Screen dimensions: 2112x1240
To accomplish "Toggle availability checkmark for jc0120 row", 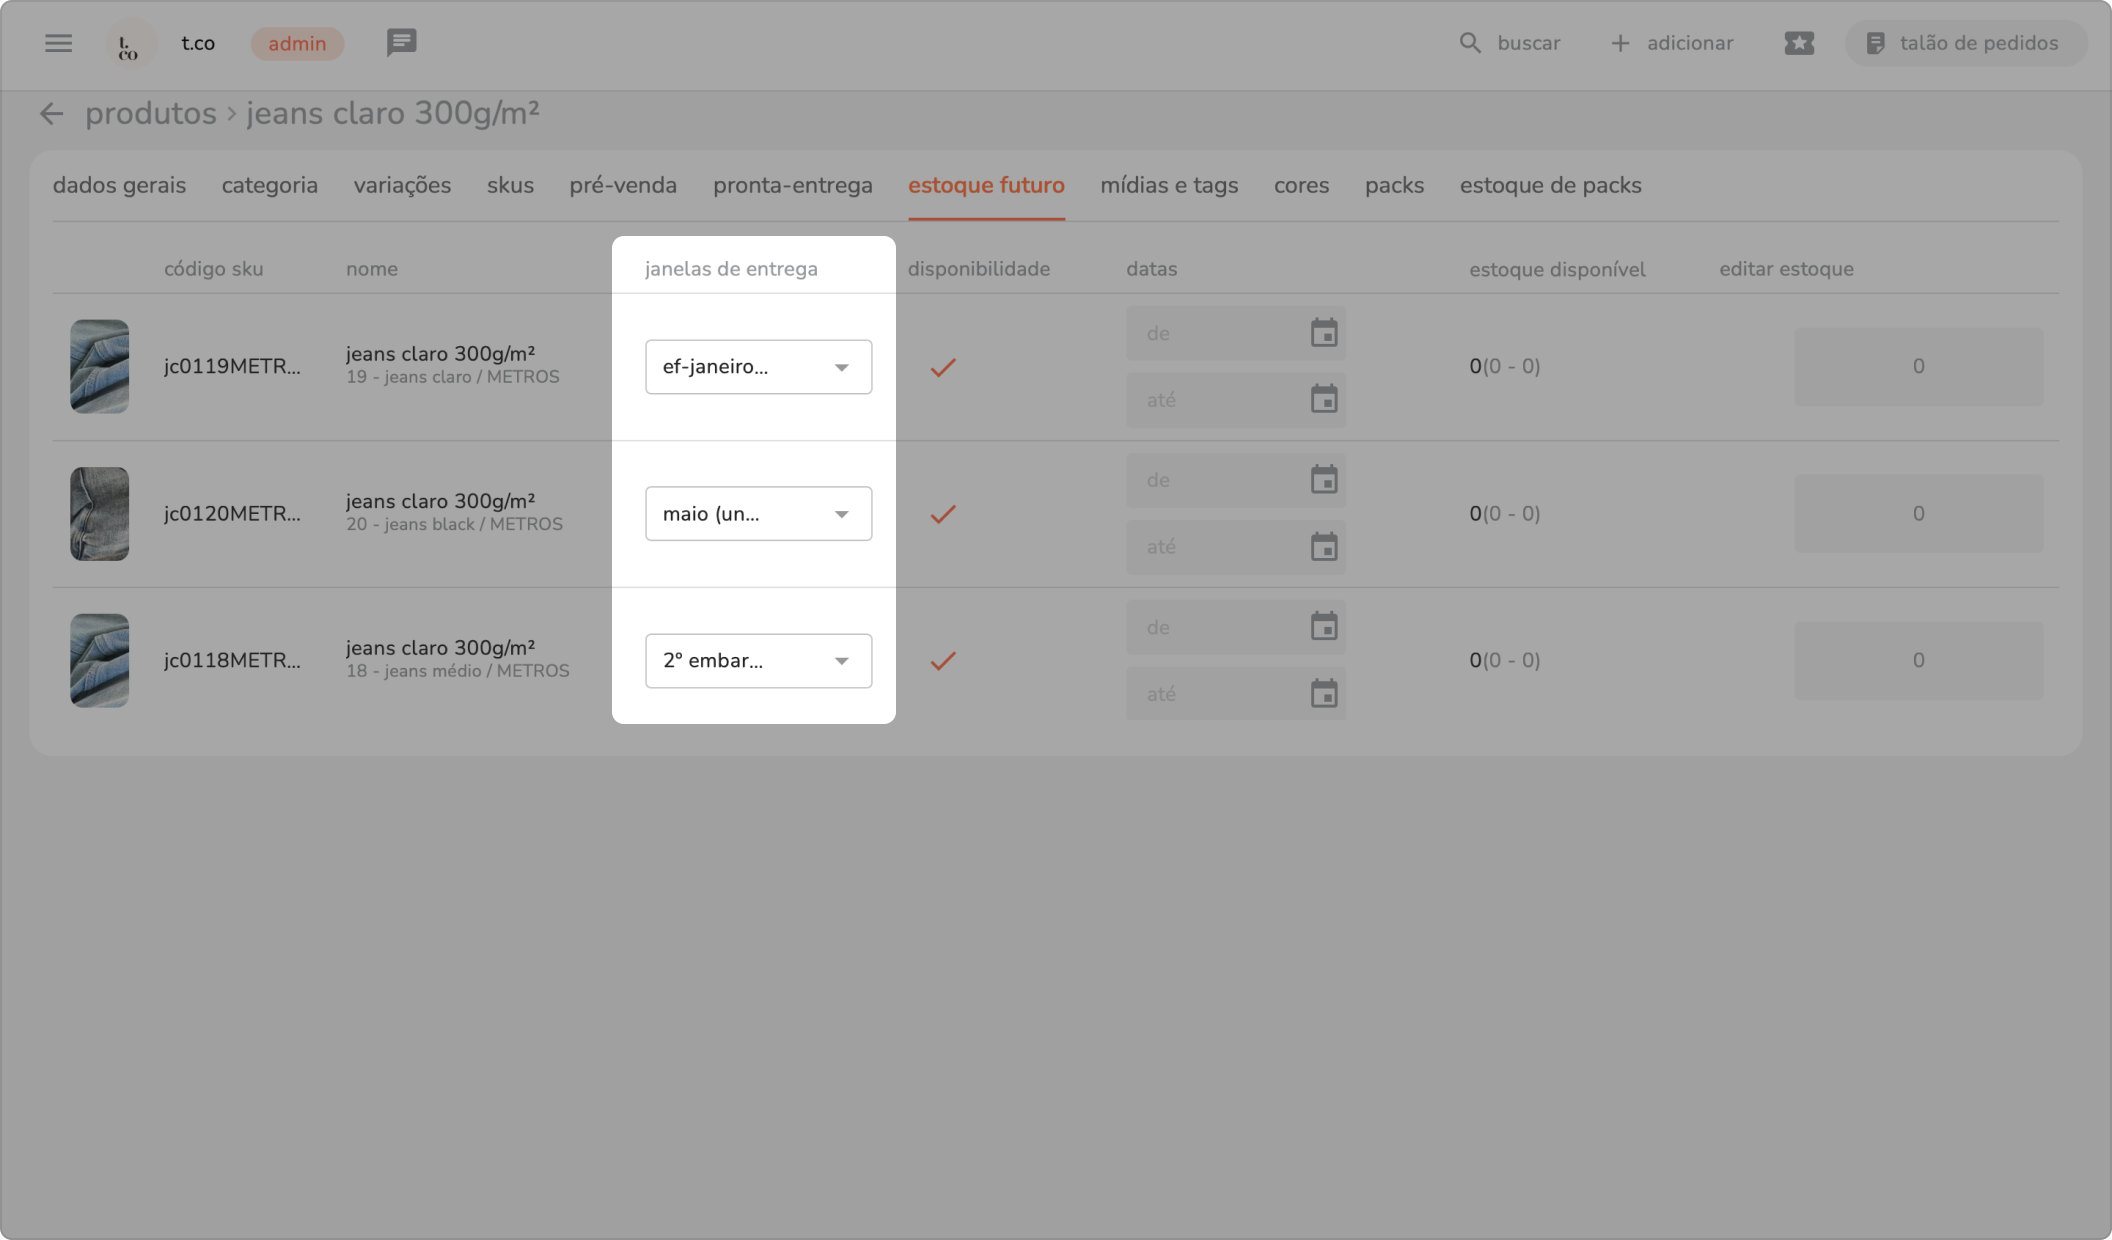I will [x=943, y=514].
